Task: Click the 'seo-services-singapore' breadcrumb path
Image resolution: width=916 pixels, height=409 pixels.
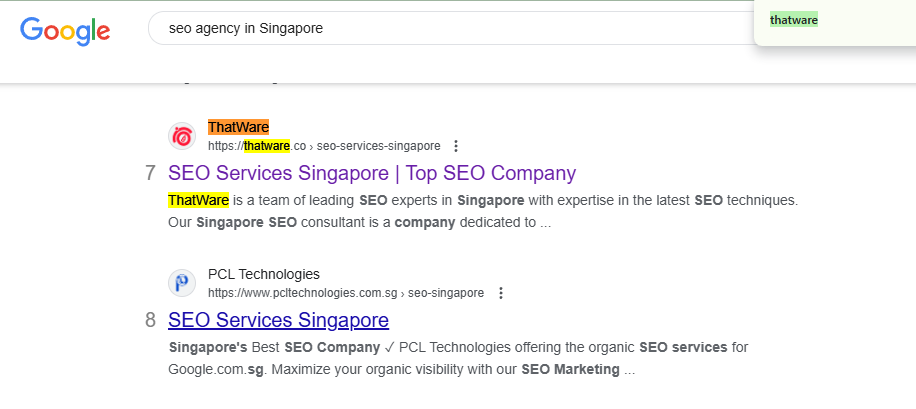Action: pyautogui.click(x=379, y=146)
